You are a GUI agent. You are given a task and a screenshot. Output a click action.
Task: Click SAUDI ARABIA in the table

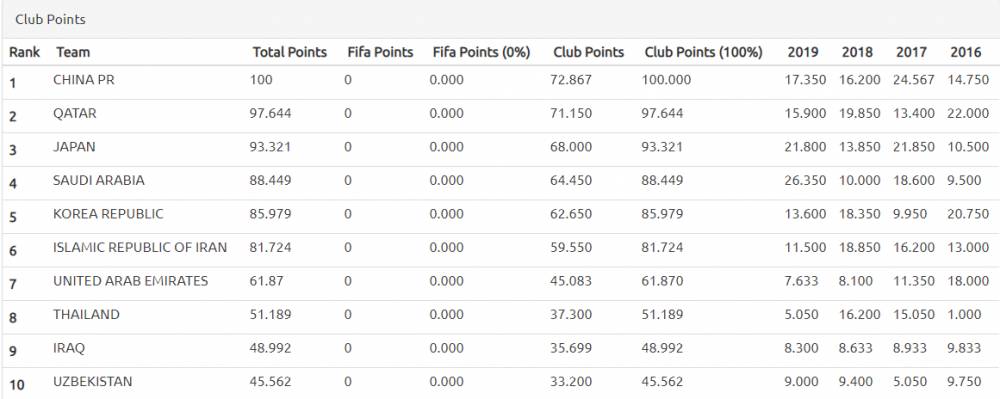99,180
